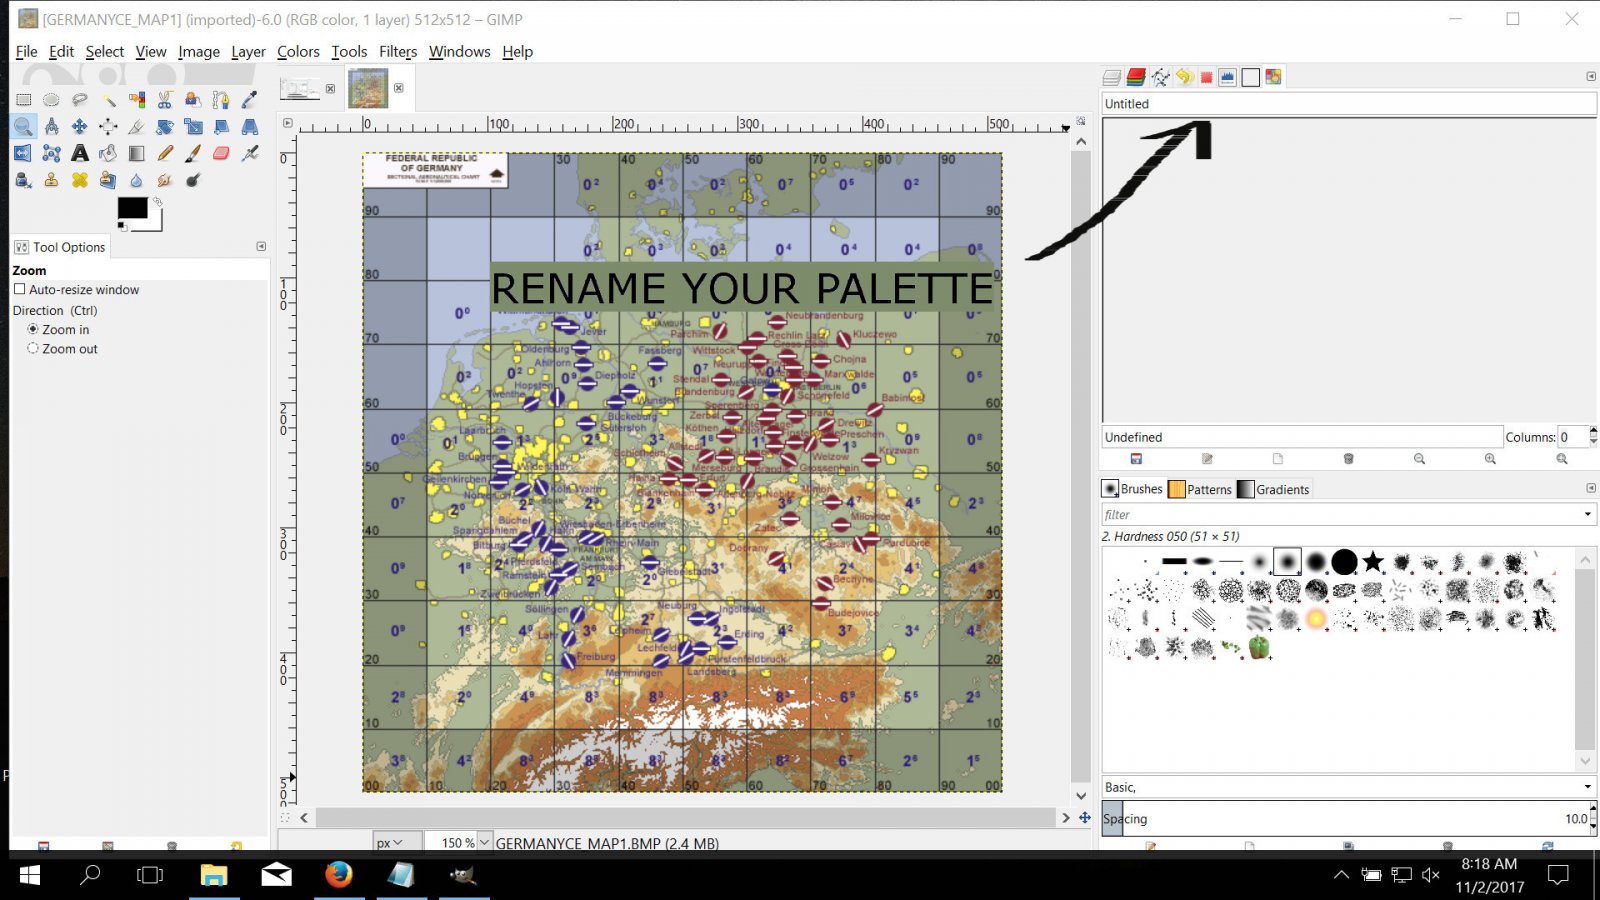1600x900 pixels.
Task: Open the zoom percentage dropdown at 150 %
Action: pyautogui.click(x=485, y=842)
